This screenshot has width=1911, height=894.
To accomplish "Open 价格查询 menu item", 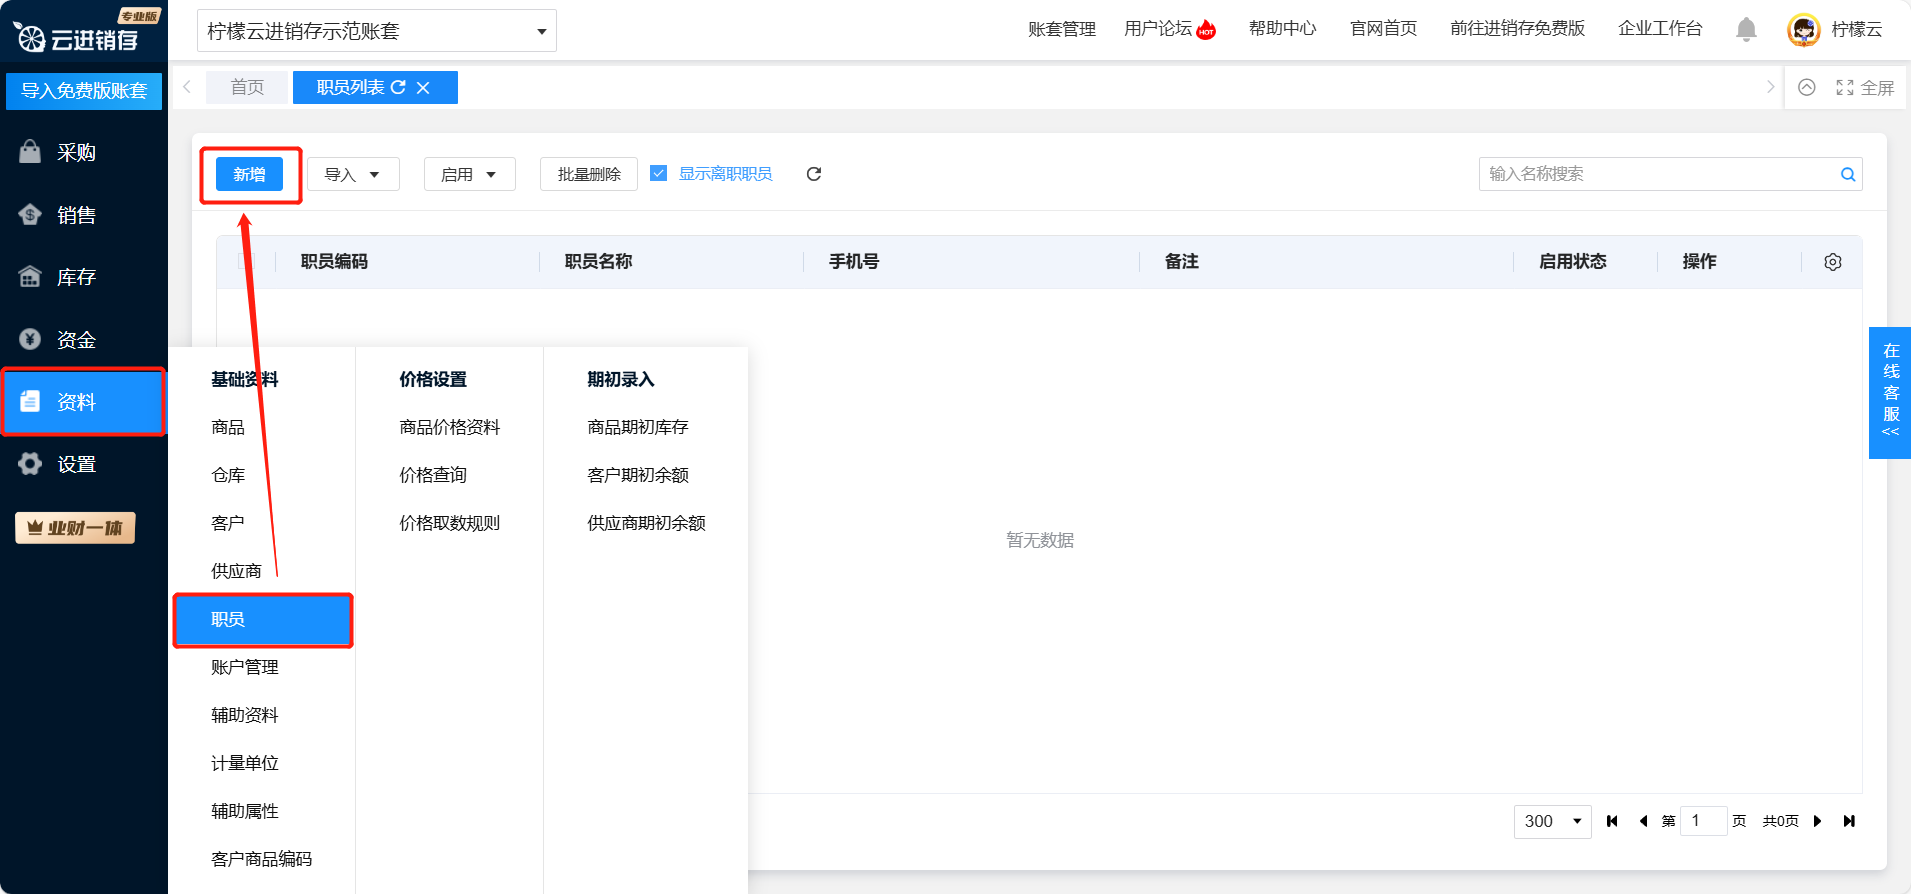I will (433, 475).
